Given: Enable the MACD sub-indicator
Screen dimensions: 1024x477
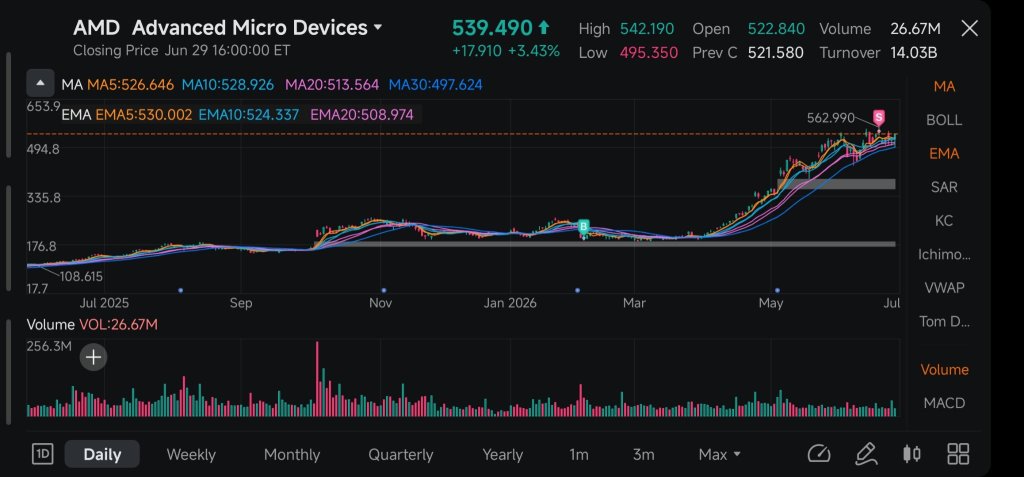Looking at the screenshot, I should [944, 403].
